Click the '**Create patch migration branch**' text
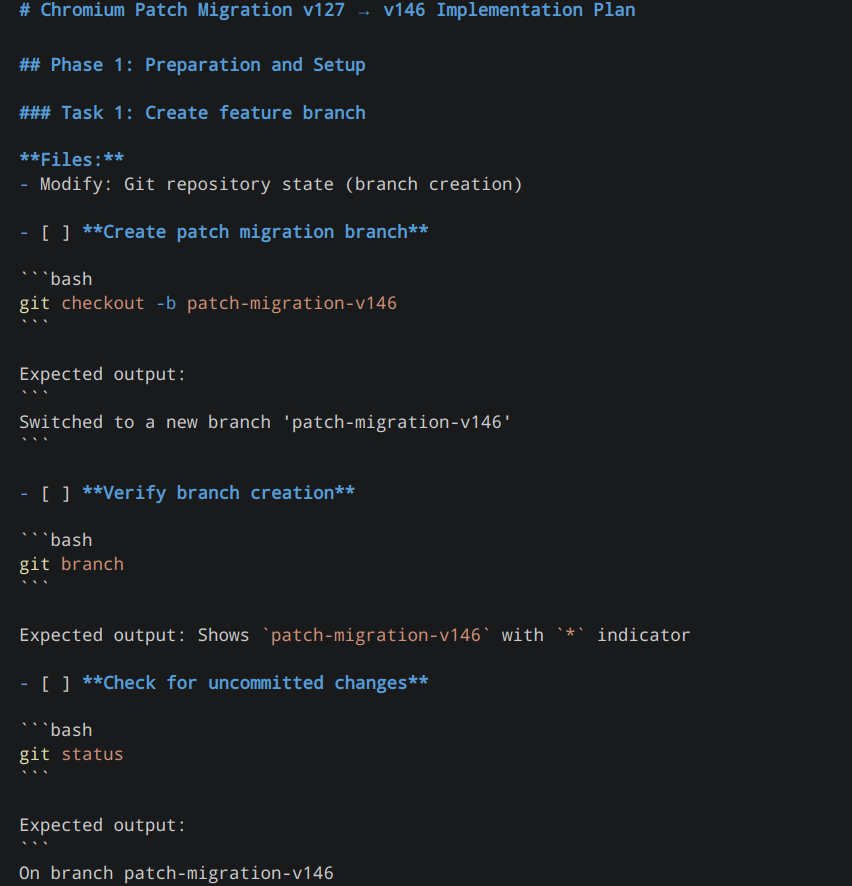 pos(255,232)
